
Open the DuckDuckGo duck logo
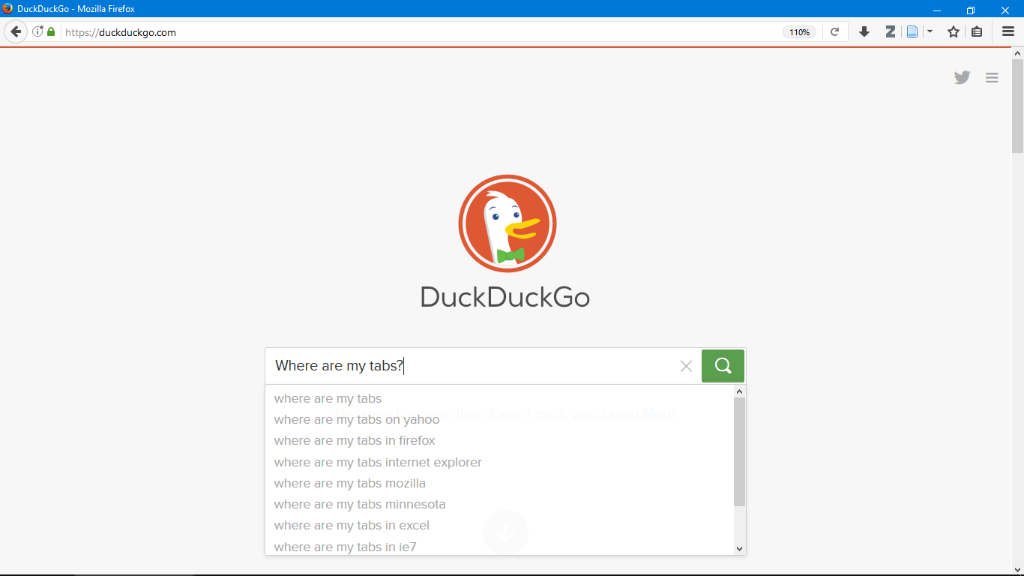point(507,223)
